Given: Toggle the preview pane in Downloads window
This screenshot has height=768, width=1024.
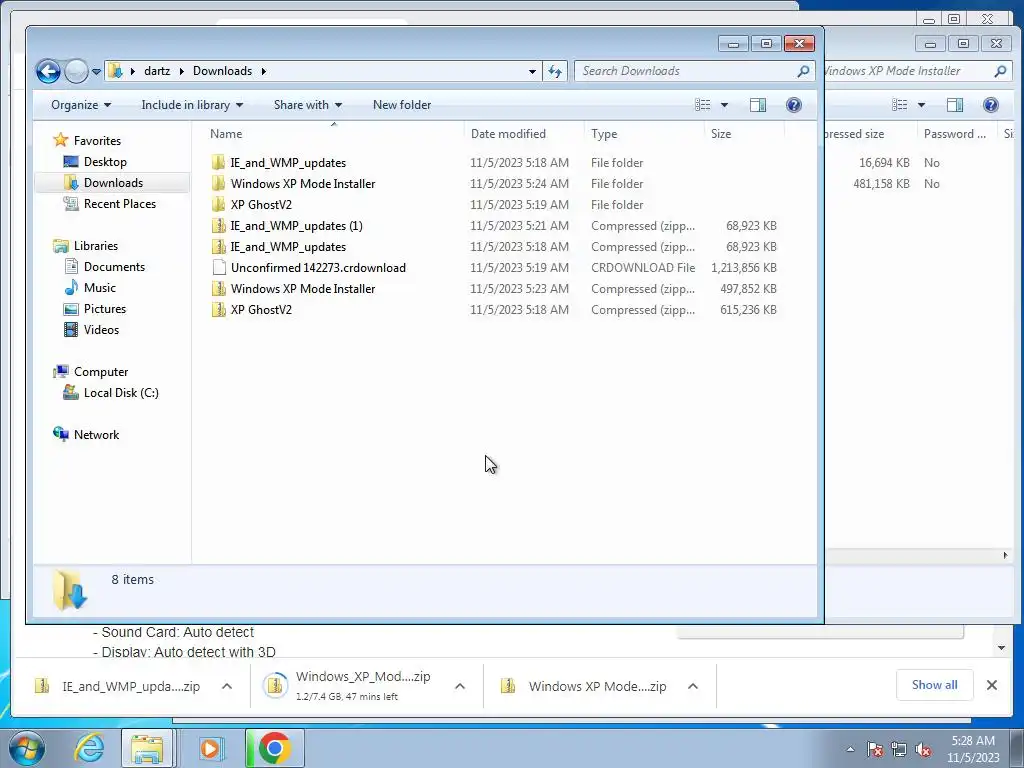Looking at the screenshot, I should tap(758, 105).
